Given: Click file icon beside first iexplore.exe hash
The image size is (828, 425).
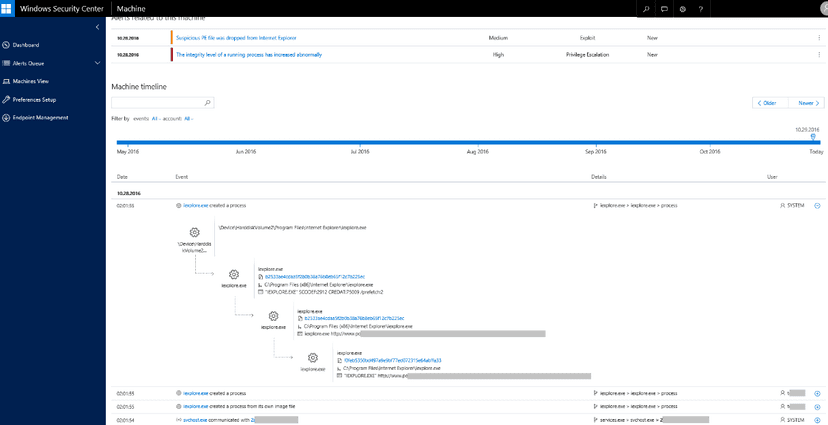Looking at the screenshot, I should click(260, 276).
